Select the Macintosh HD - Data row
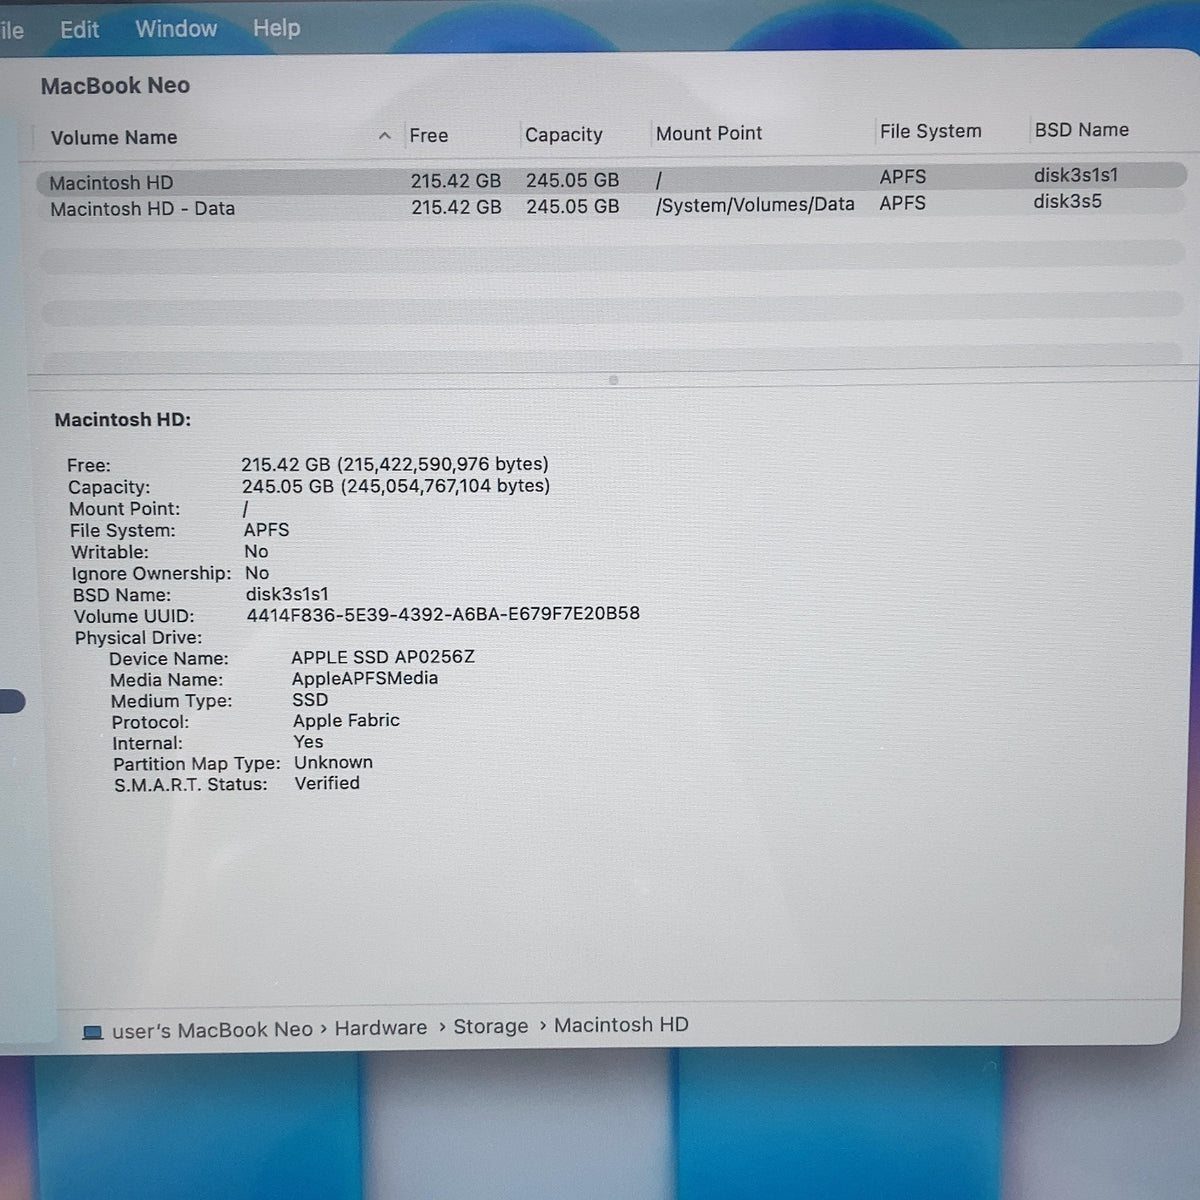Viewport: 1200px width, 1200px height. click(x=611, y=206)
